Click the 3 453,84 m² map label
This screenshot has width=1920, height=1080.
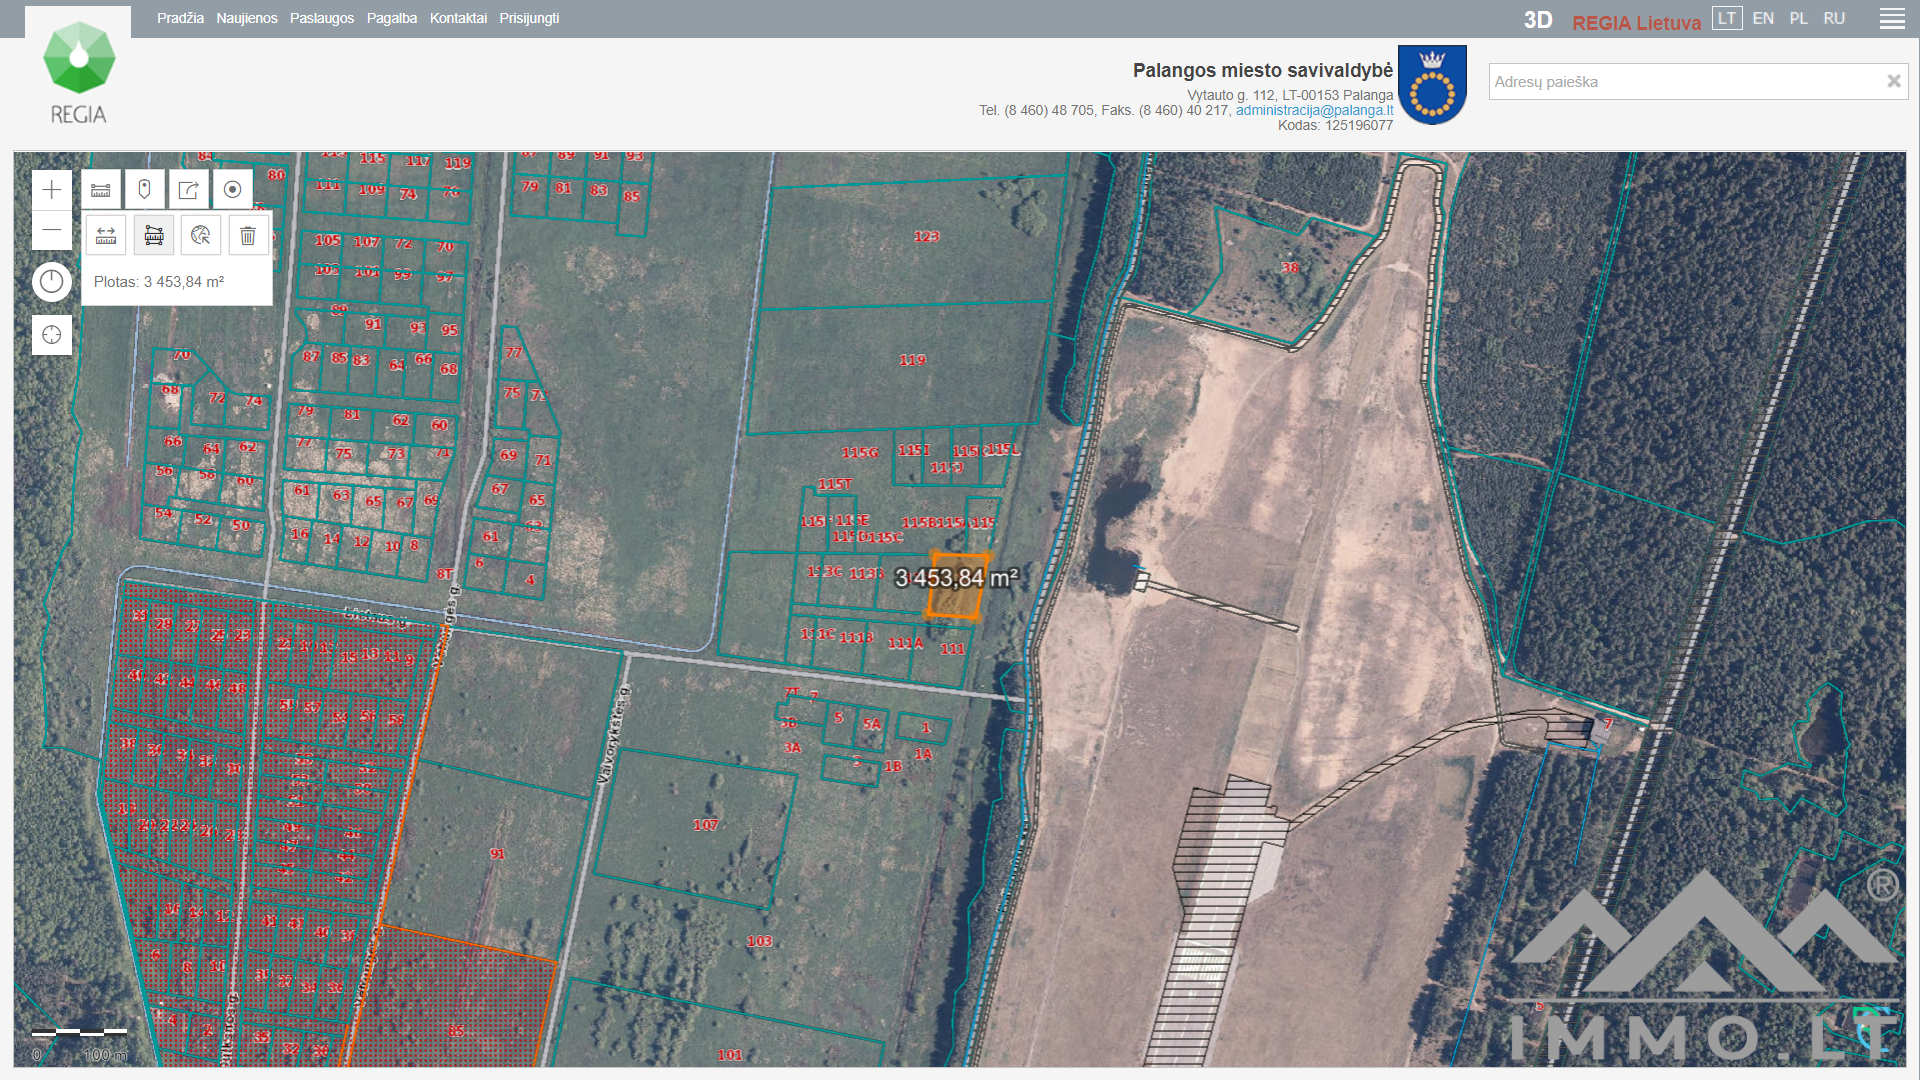pos(956,578)
